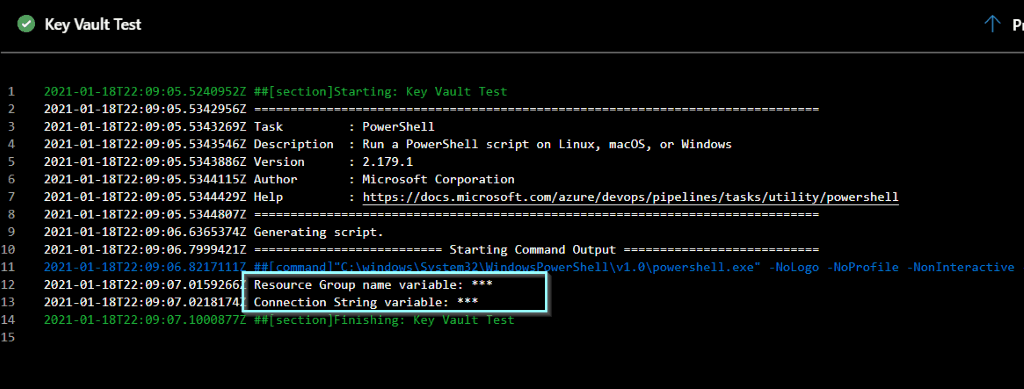Viewport: 1024px width, 389px height.
Task: Click the Starting: Key Vault Test section line
Action: (x=276, y=91)
